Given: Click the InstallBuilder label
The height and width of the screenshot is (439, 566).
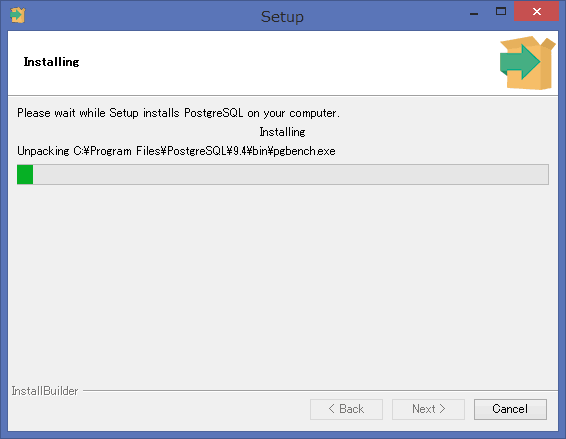Looking at the screenshot, I should (45, 391).
